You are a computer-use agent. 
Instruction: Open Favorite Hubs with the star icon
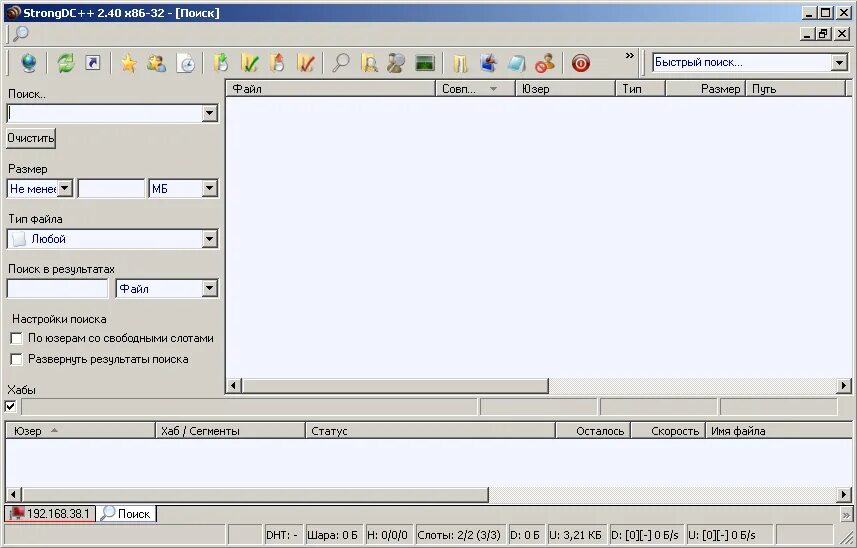(x=128, y=63)
